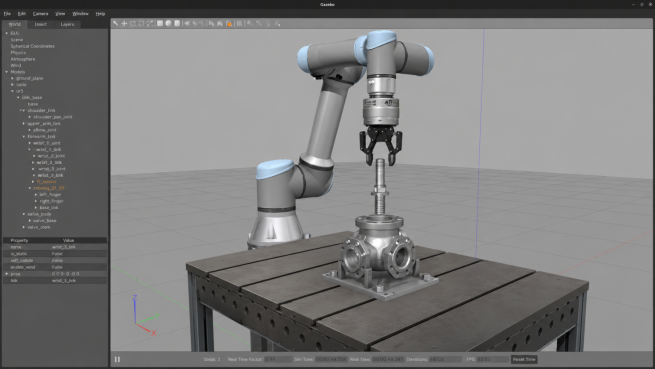Insert a cylinder shape
The height and width of the screenshot is (369, 655).
coord(177,23)
